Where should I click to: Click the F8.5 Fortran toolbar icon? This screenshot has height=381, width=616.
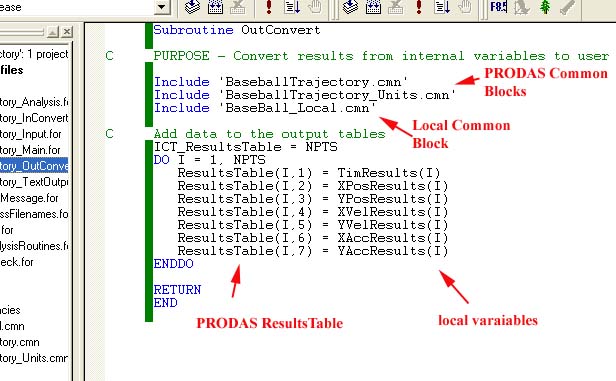(x=499, y=7)
